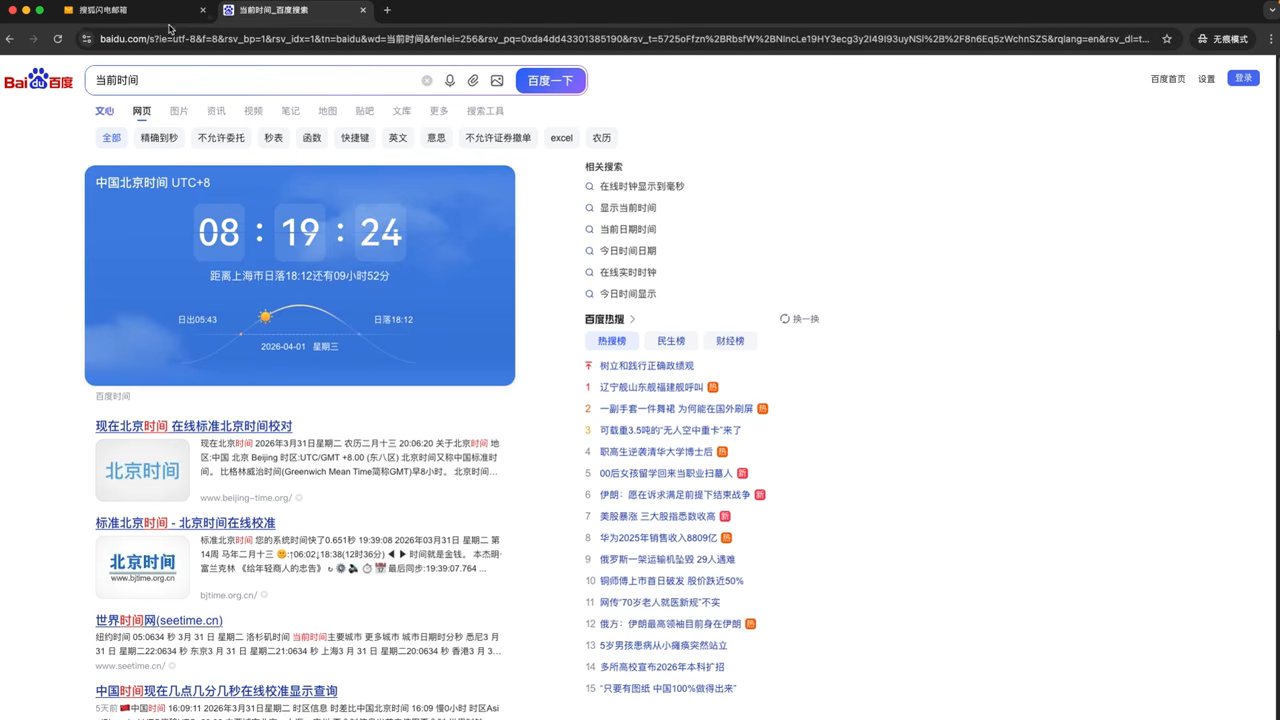The height and width of the screenshot is (720, 1280).
Task: Open result 标准北京时间 - 北京时间在线校准
Action: (x=185, y=523)
